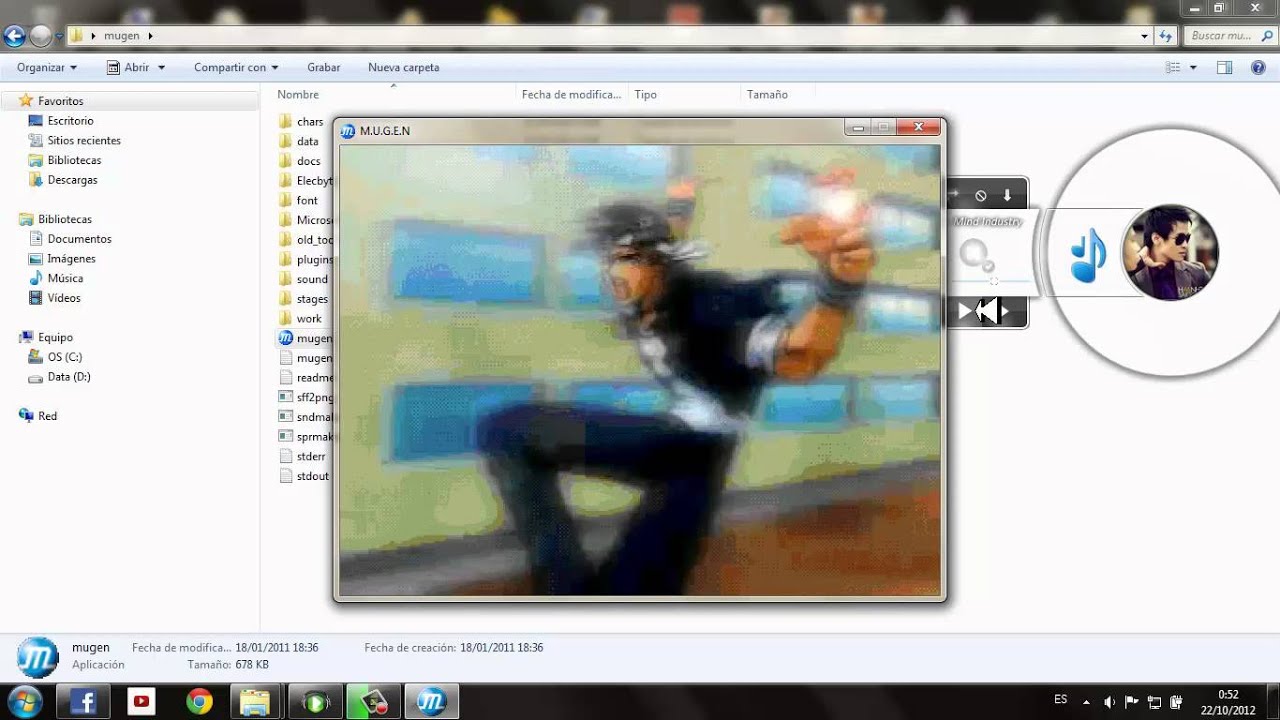Click the ES language indicator
The image size is (1280, 720).
pyautogui.click(x=1061, y=699)
